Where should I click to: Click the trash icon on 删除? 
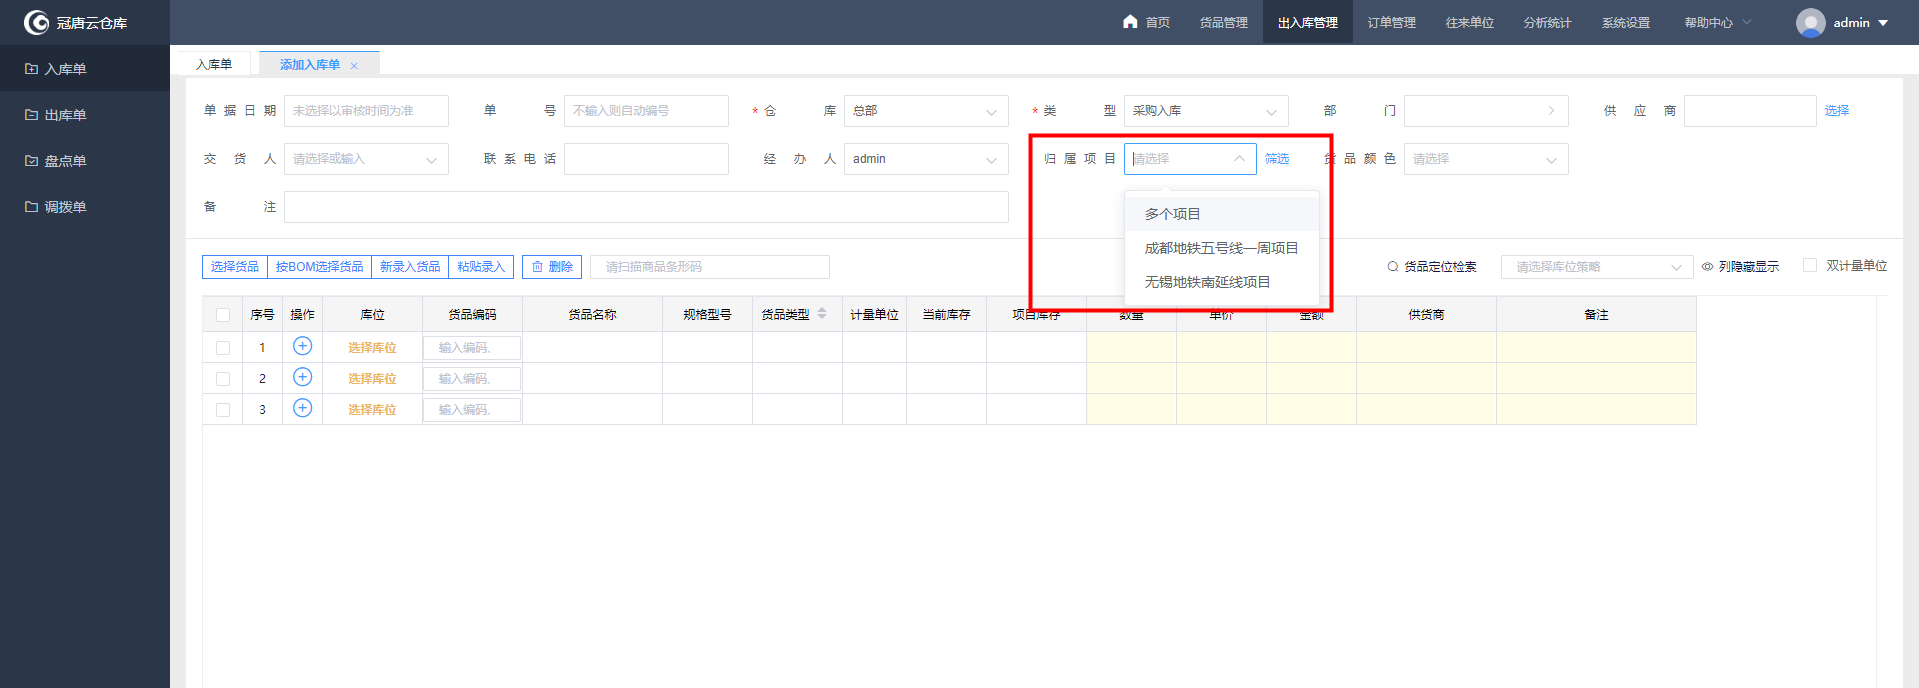tap(537, 267)
